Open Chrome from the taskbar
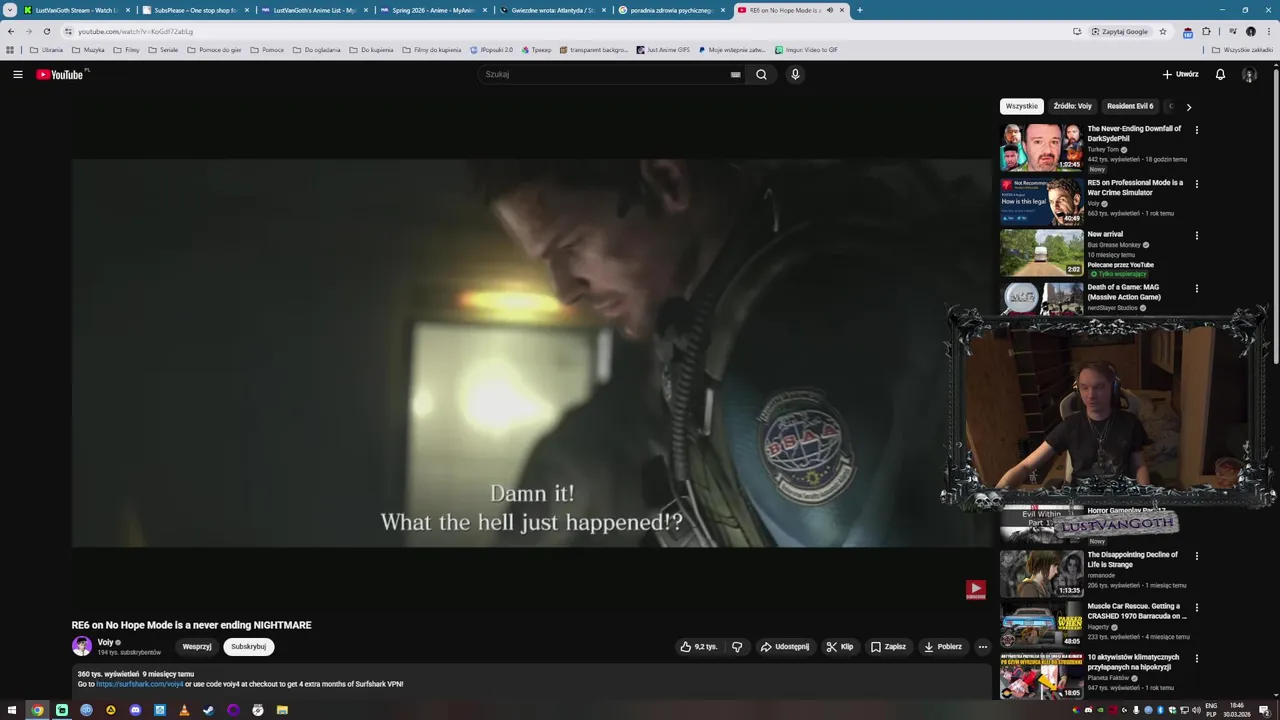 (37, 710)
